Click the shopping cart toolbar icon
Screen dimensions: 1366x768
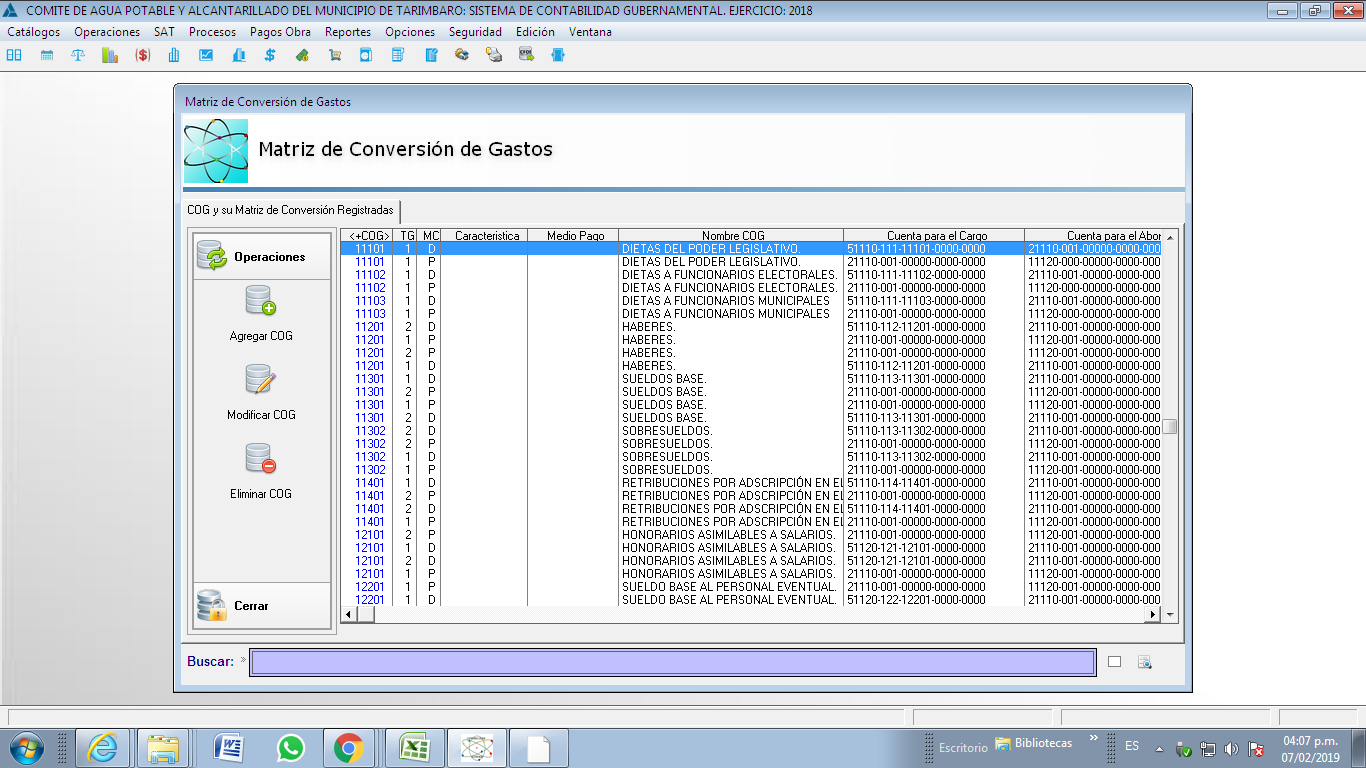[334, 56]
